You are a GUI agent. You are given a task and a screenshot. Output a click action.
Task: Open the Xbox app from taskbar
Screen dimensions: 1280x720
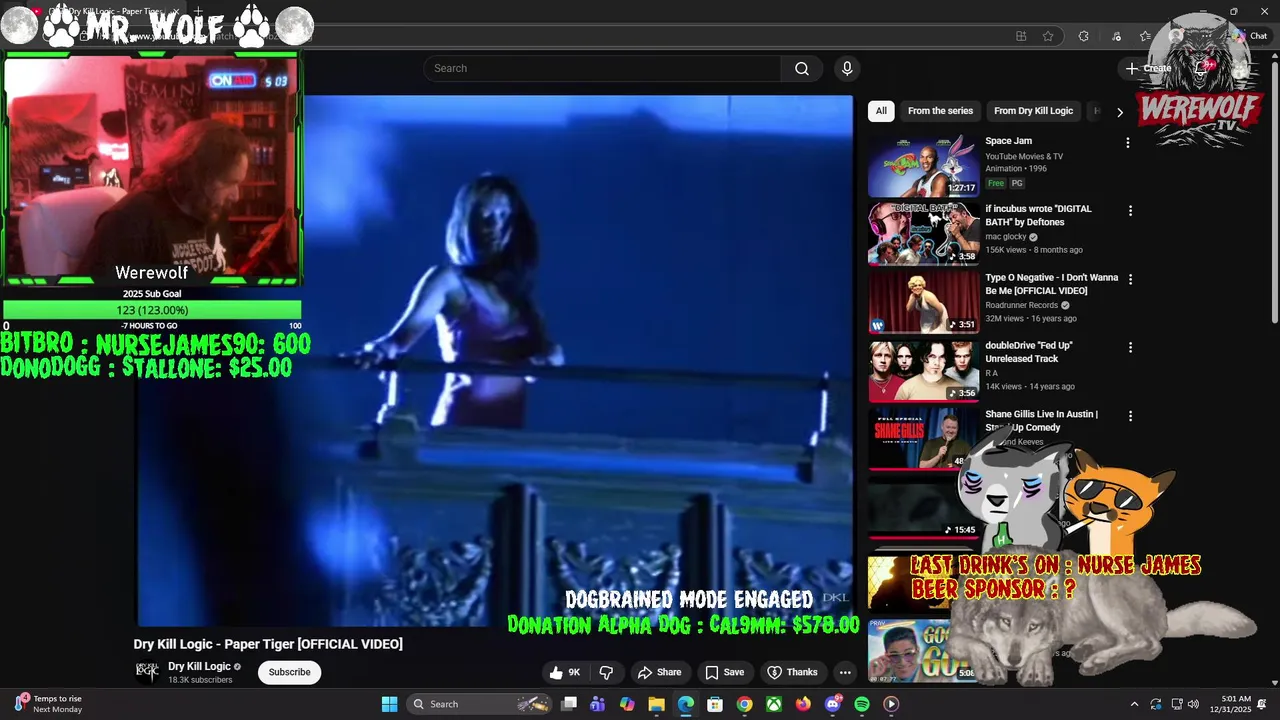(774, 704)
